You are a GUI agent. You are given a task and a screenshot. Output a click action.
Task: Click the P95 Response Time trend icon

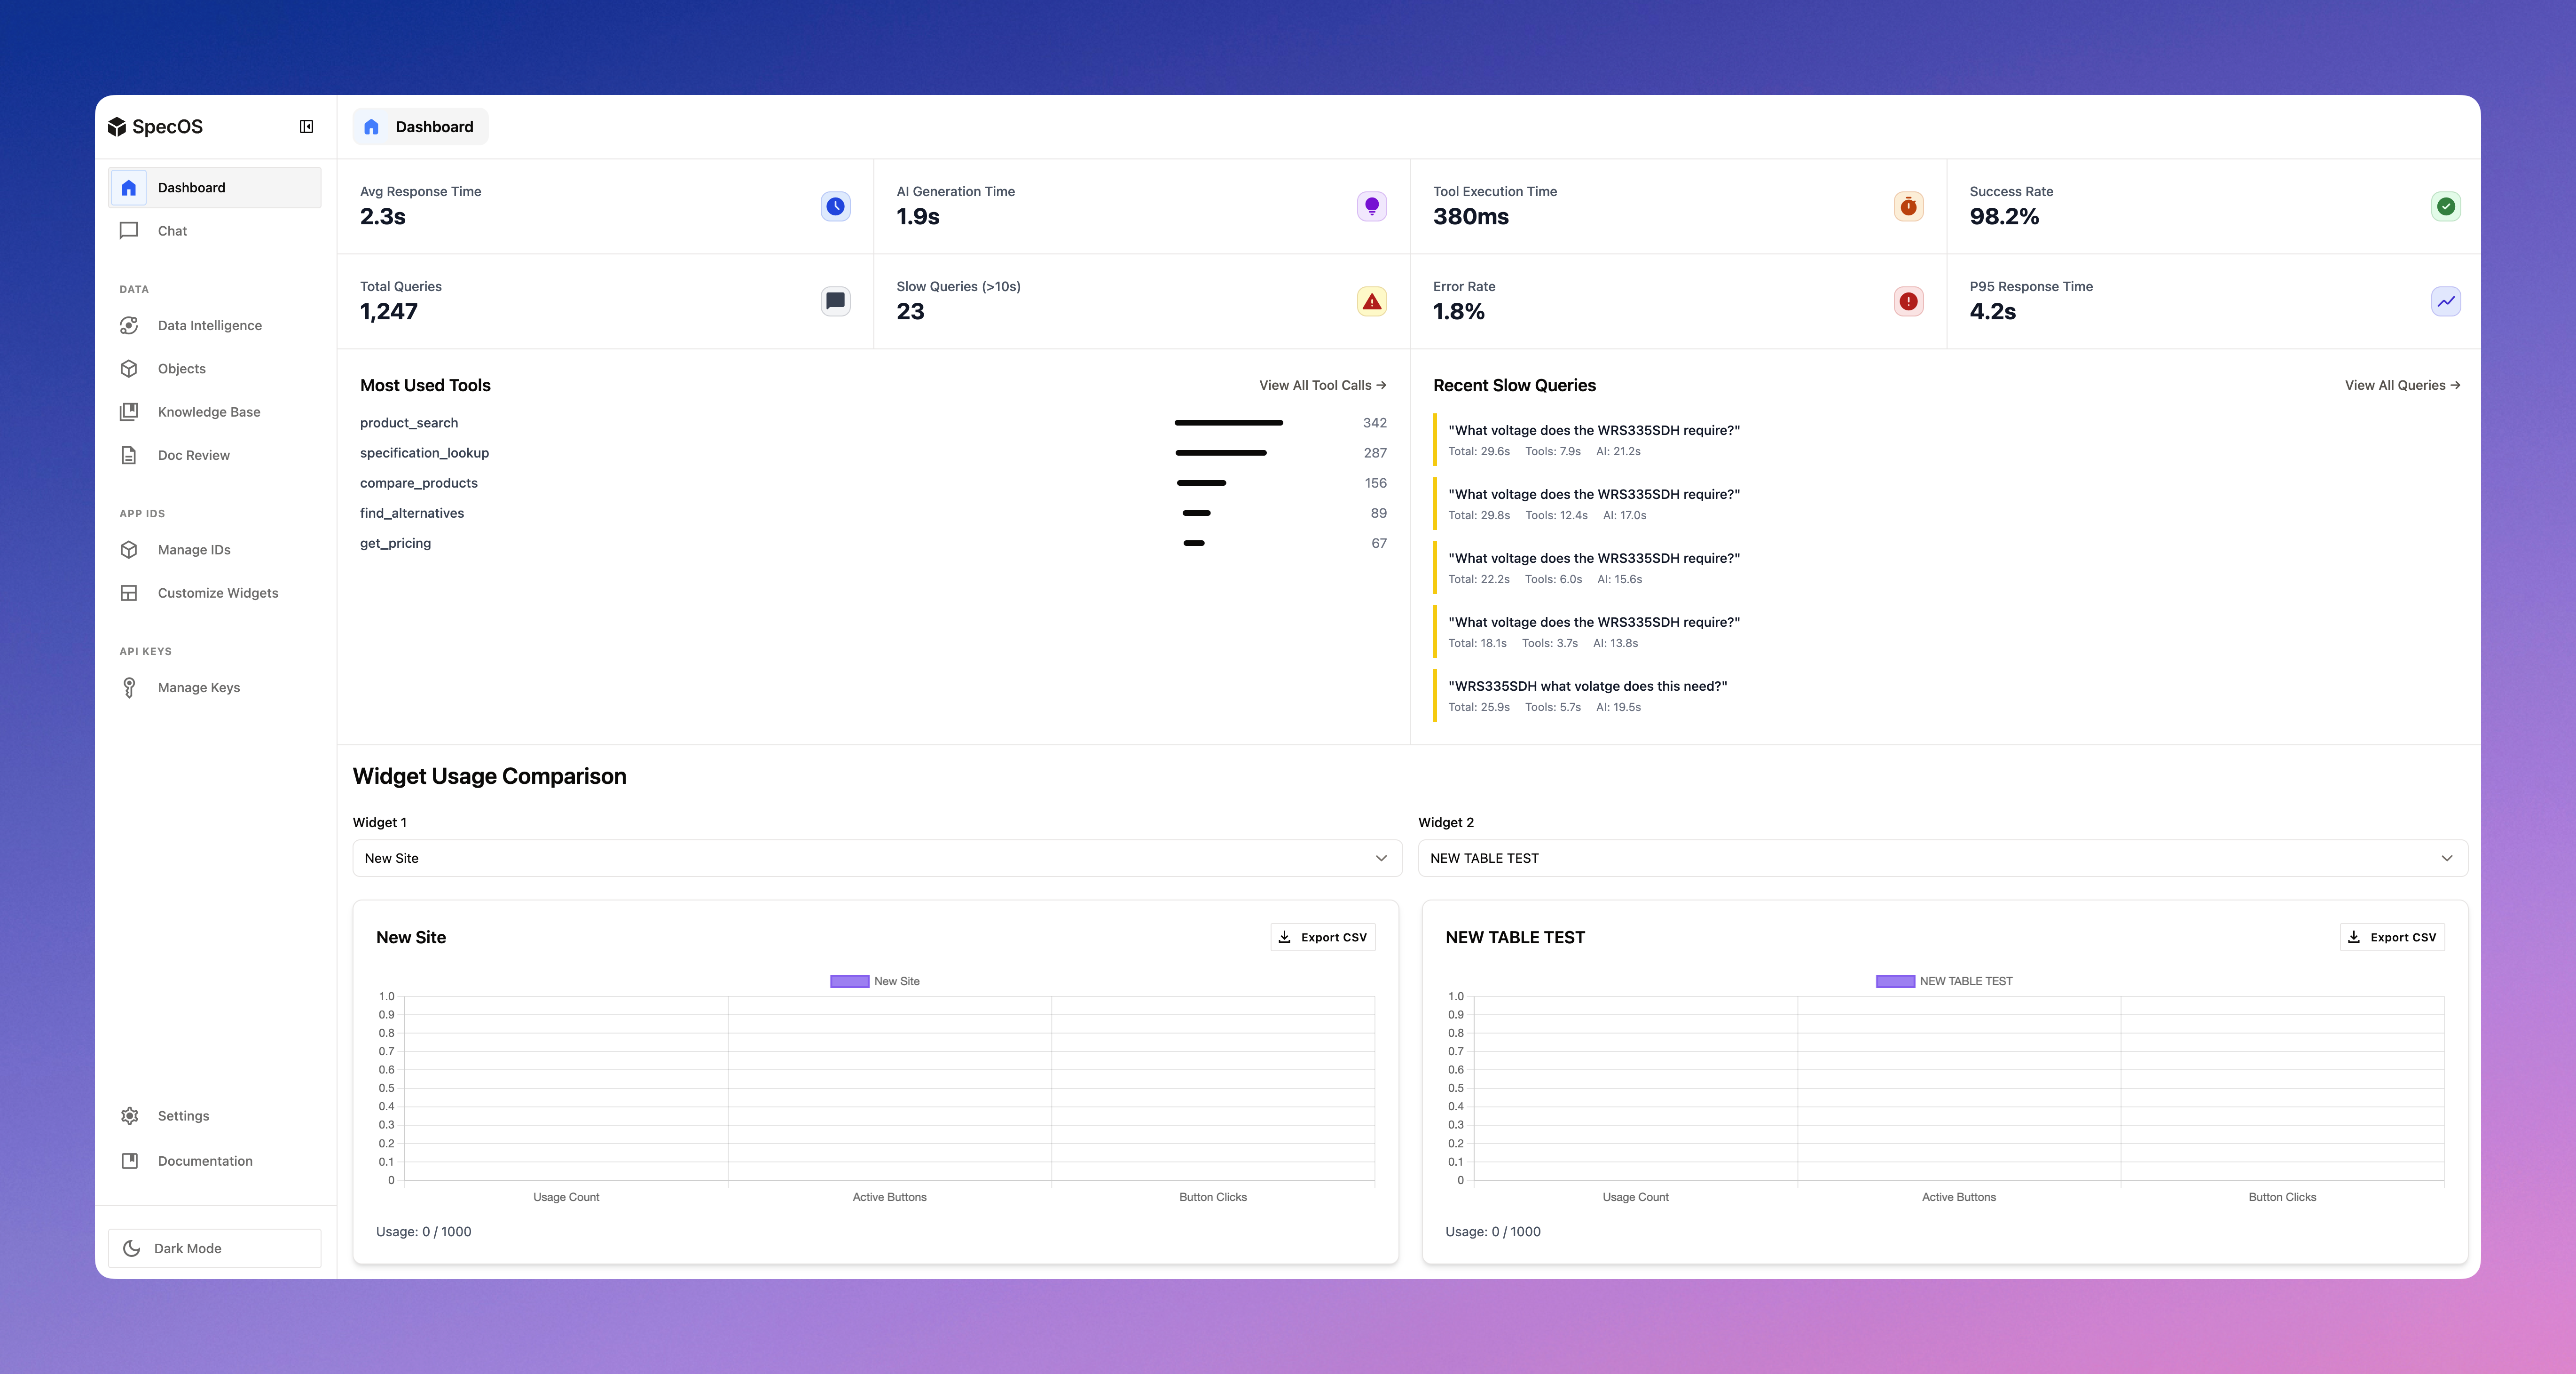click(x=2445, y=301)
